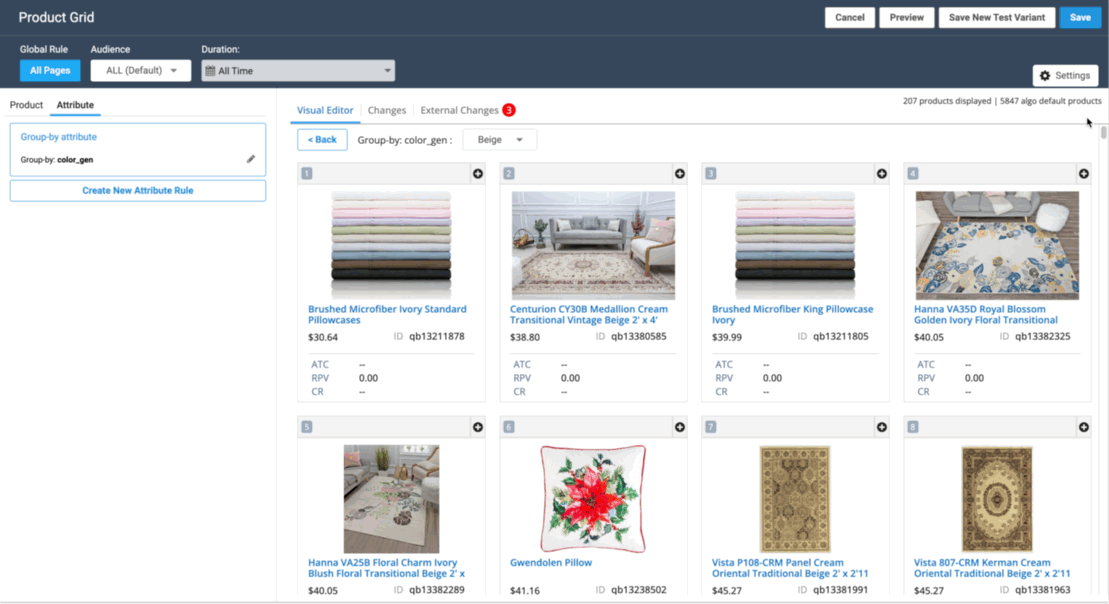The height and width of the screenshot is (604, 1109).
Task: Click the Preview button
Action: [907, 18]
